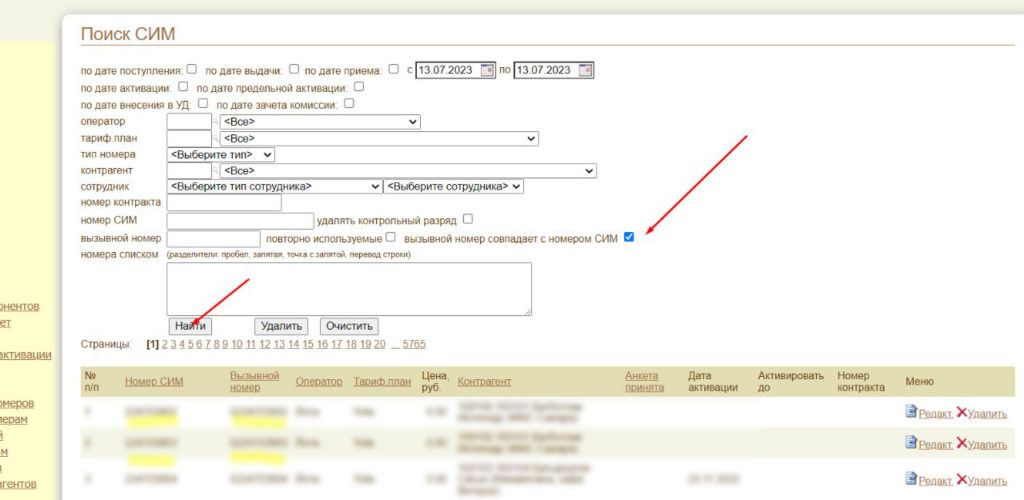Sort table by 'Анкета принята' column
Image resolution: width=1024 pixels, height=500 pixels.
pyautogui.click(x=645, y=382)
